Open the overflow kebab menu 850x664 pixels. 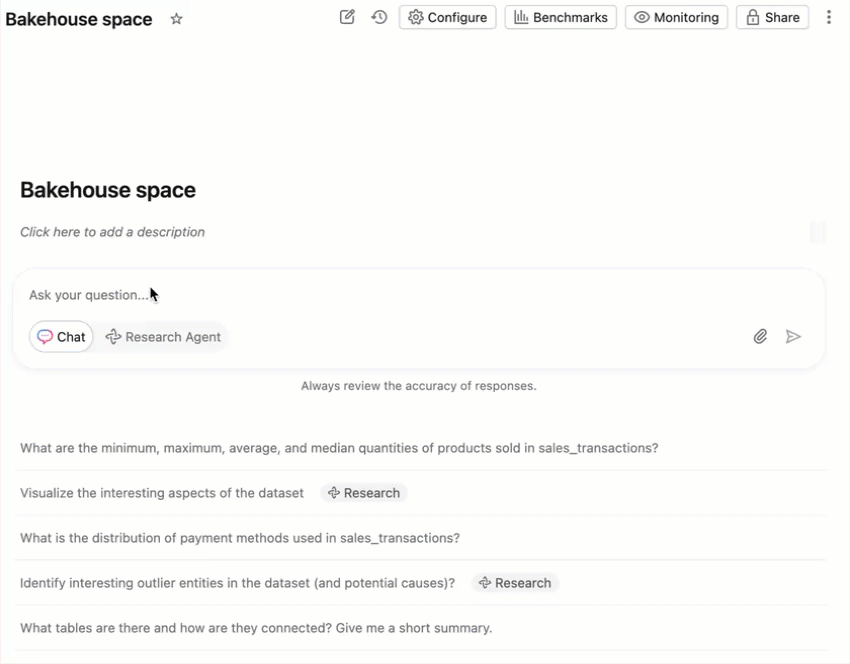click(829, 17)
